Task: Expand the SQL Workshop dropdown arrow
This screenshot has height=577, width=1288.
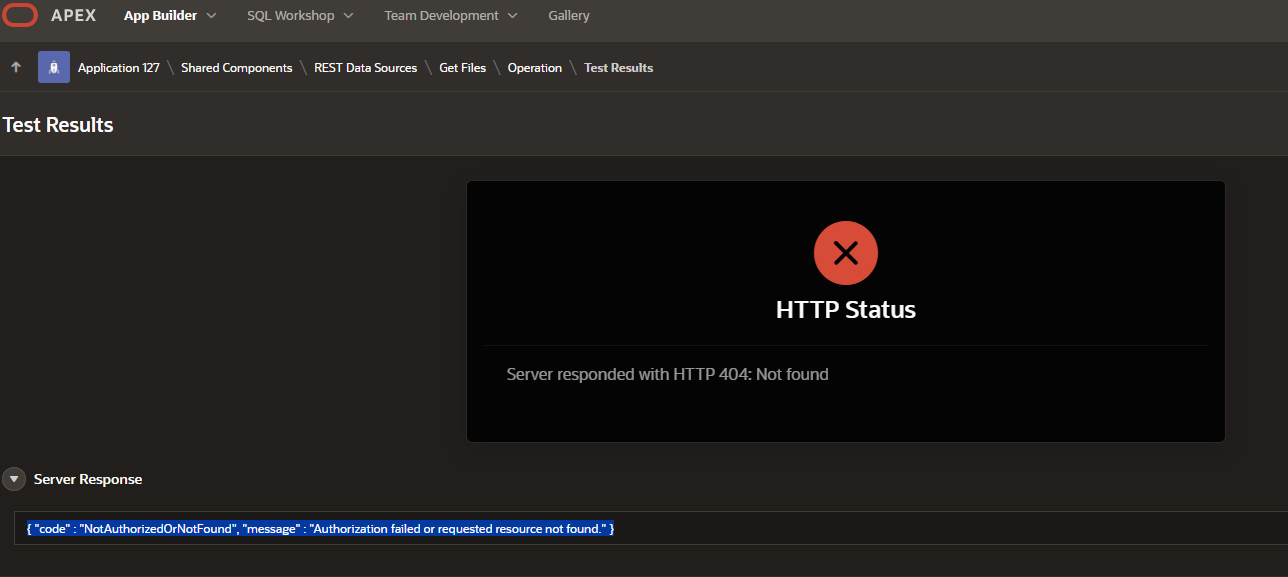Action: (x=348, y=16)
